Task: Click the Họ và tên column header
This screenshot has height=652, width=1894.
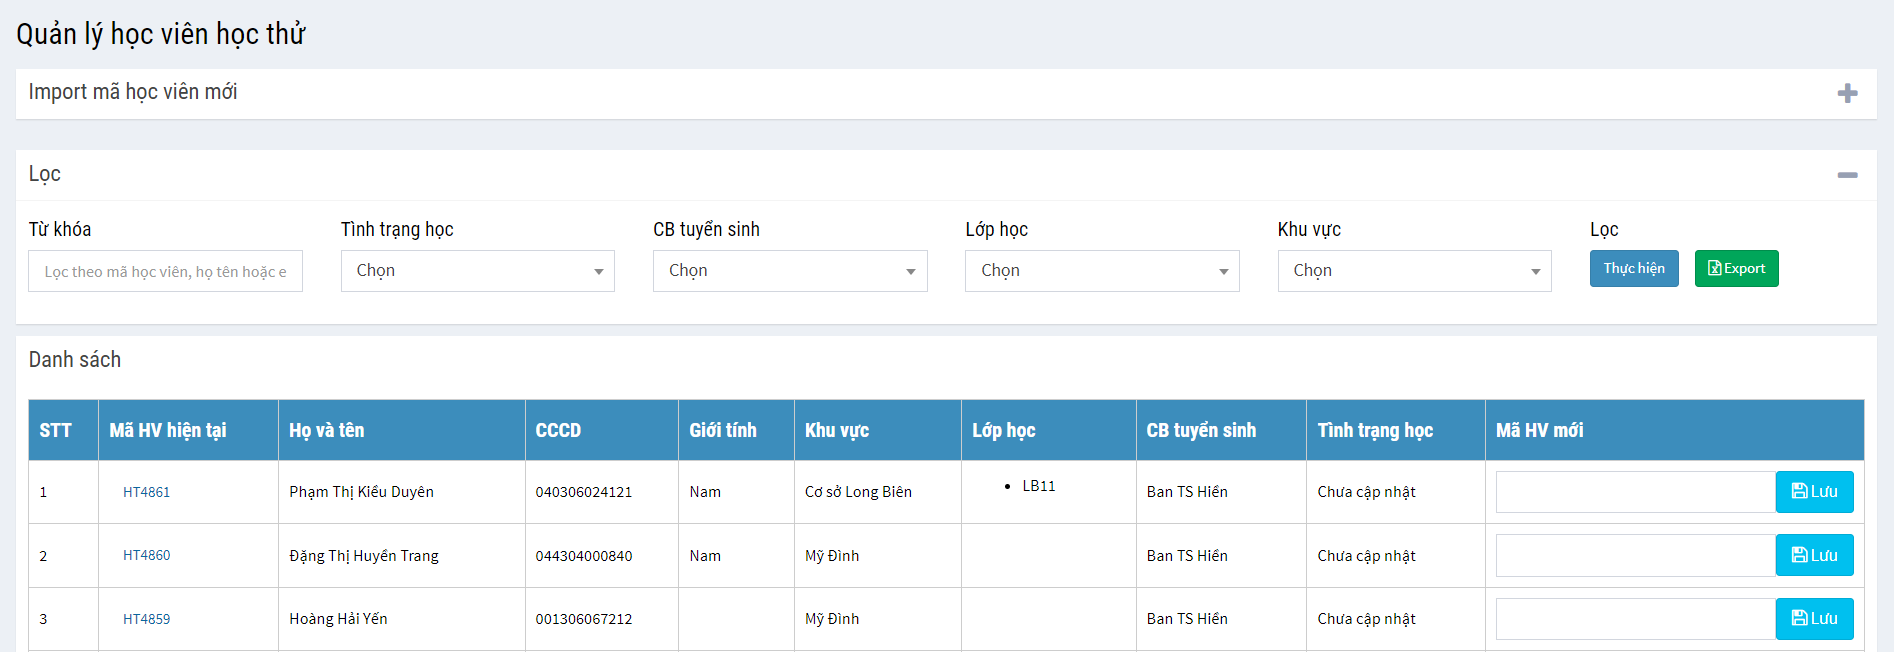Action: point(326,430)
